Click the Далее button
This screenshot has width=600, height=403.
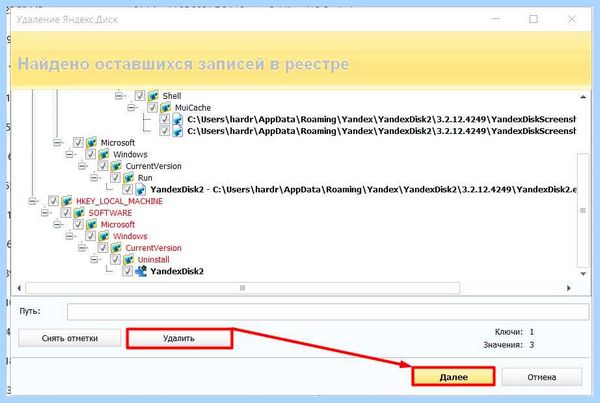453,377
